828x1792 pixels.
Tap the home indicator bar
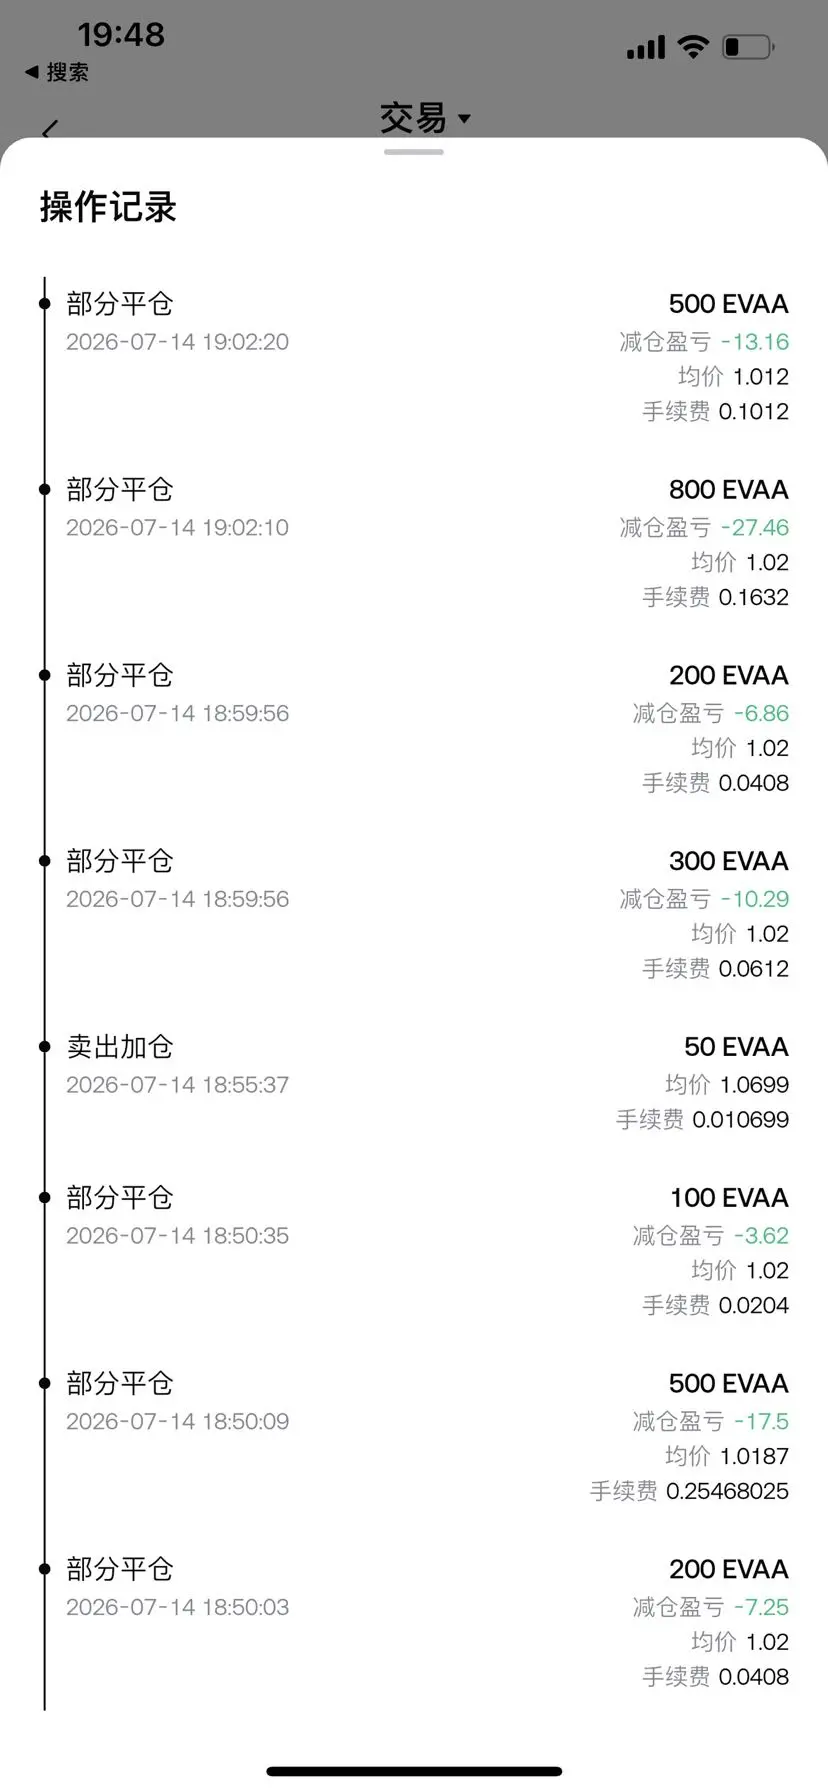click(414, 1771)
